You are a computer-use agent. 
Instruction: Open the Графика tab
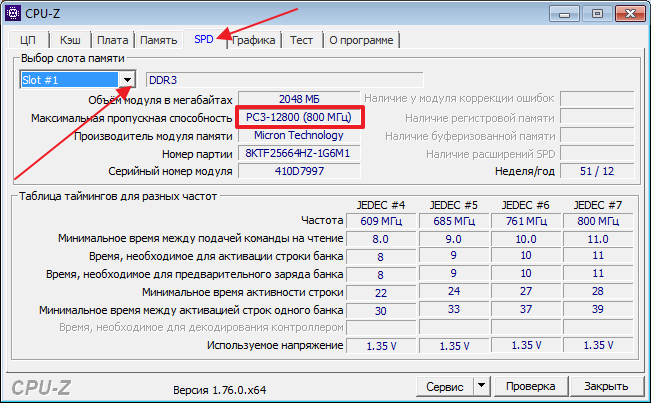254,40
